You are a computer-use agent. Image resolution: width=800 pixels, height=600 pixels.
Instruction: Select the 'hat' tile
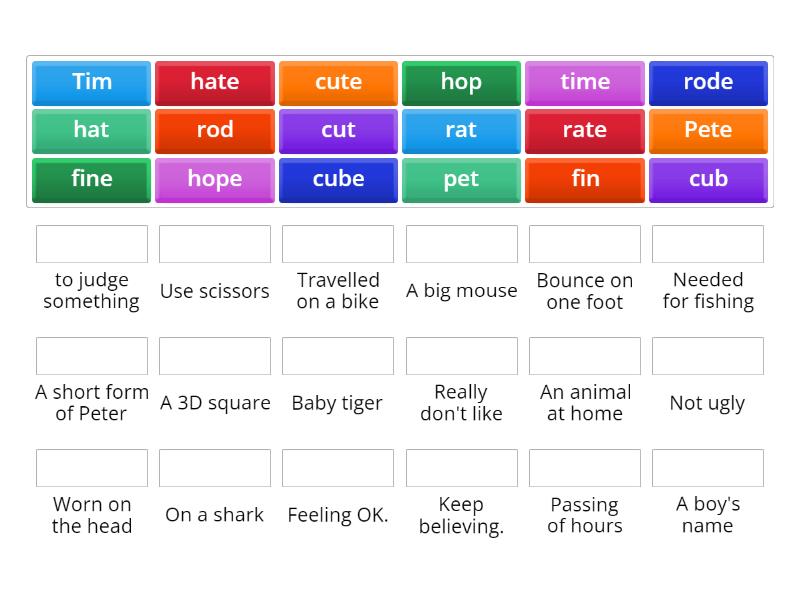(x=91, y=130)
